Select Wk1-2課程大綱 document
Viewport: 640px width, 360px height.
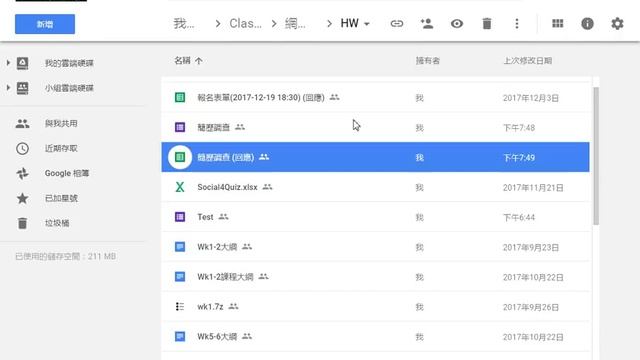pyautogui.click(x=376, y=277)
